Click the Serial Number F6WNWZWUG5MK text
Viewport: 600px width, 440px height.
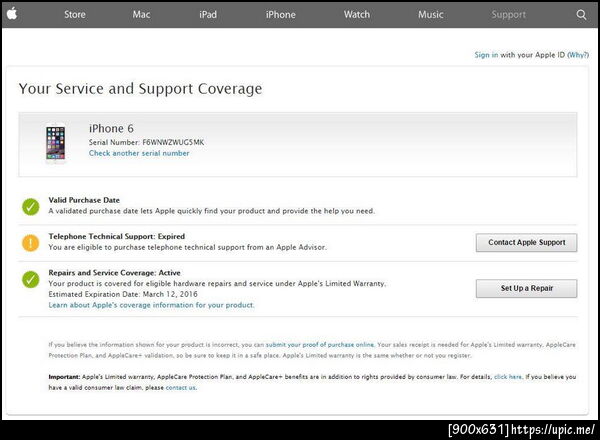(146, 142)
